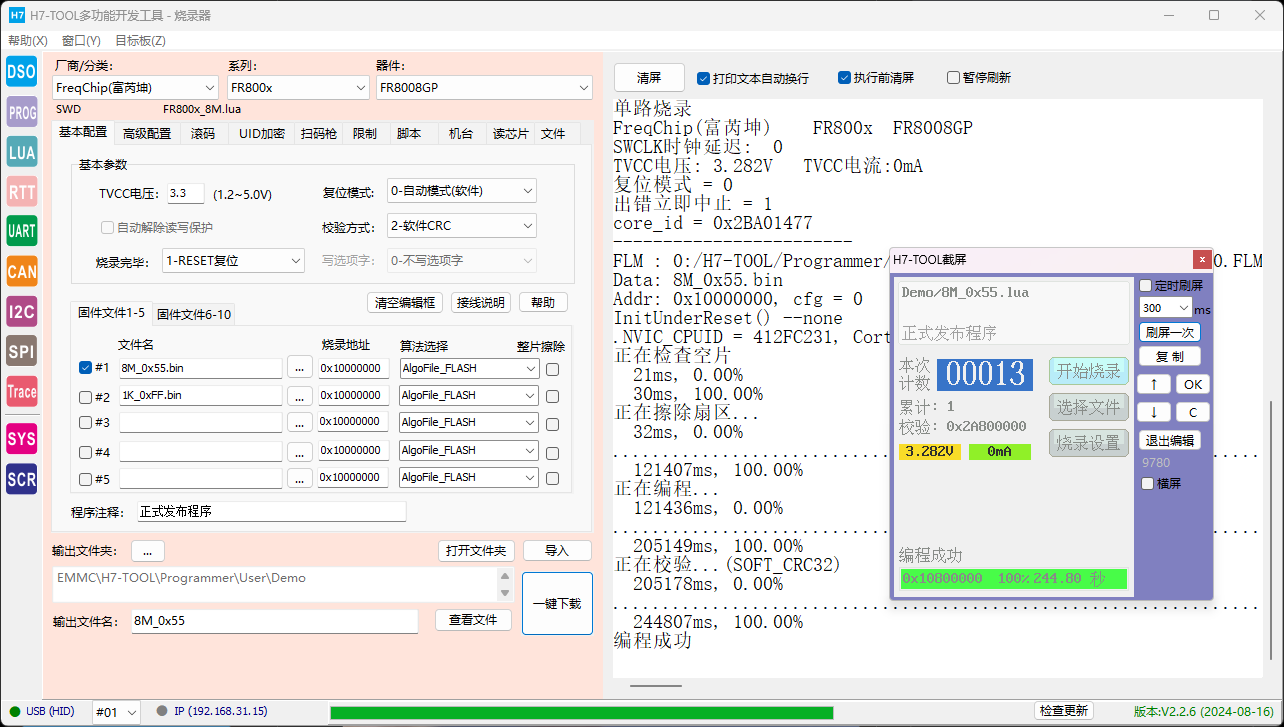Click the green download progress bar

pos(581,712)
